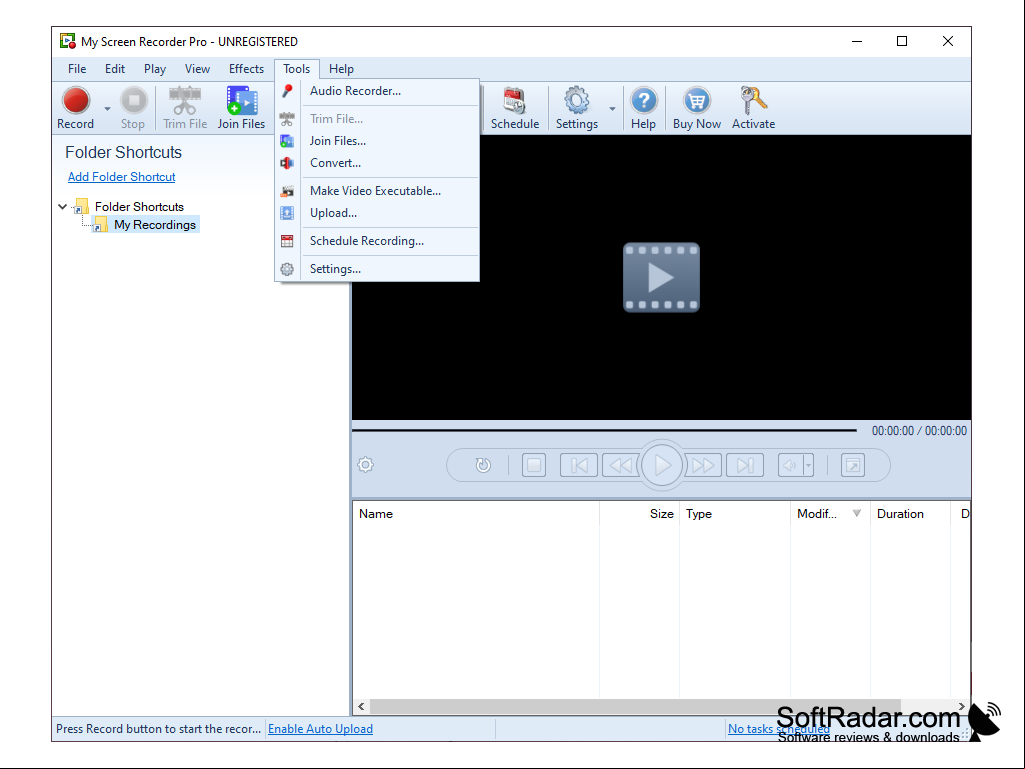
Task: Open the Play menu
Action: coord(155,69)
